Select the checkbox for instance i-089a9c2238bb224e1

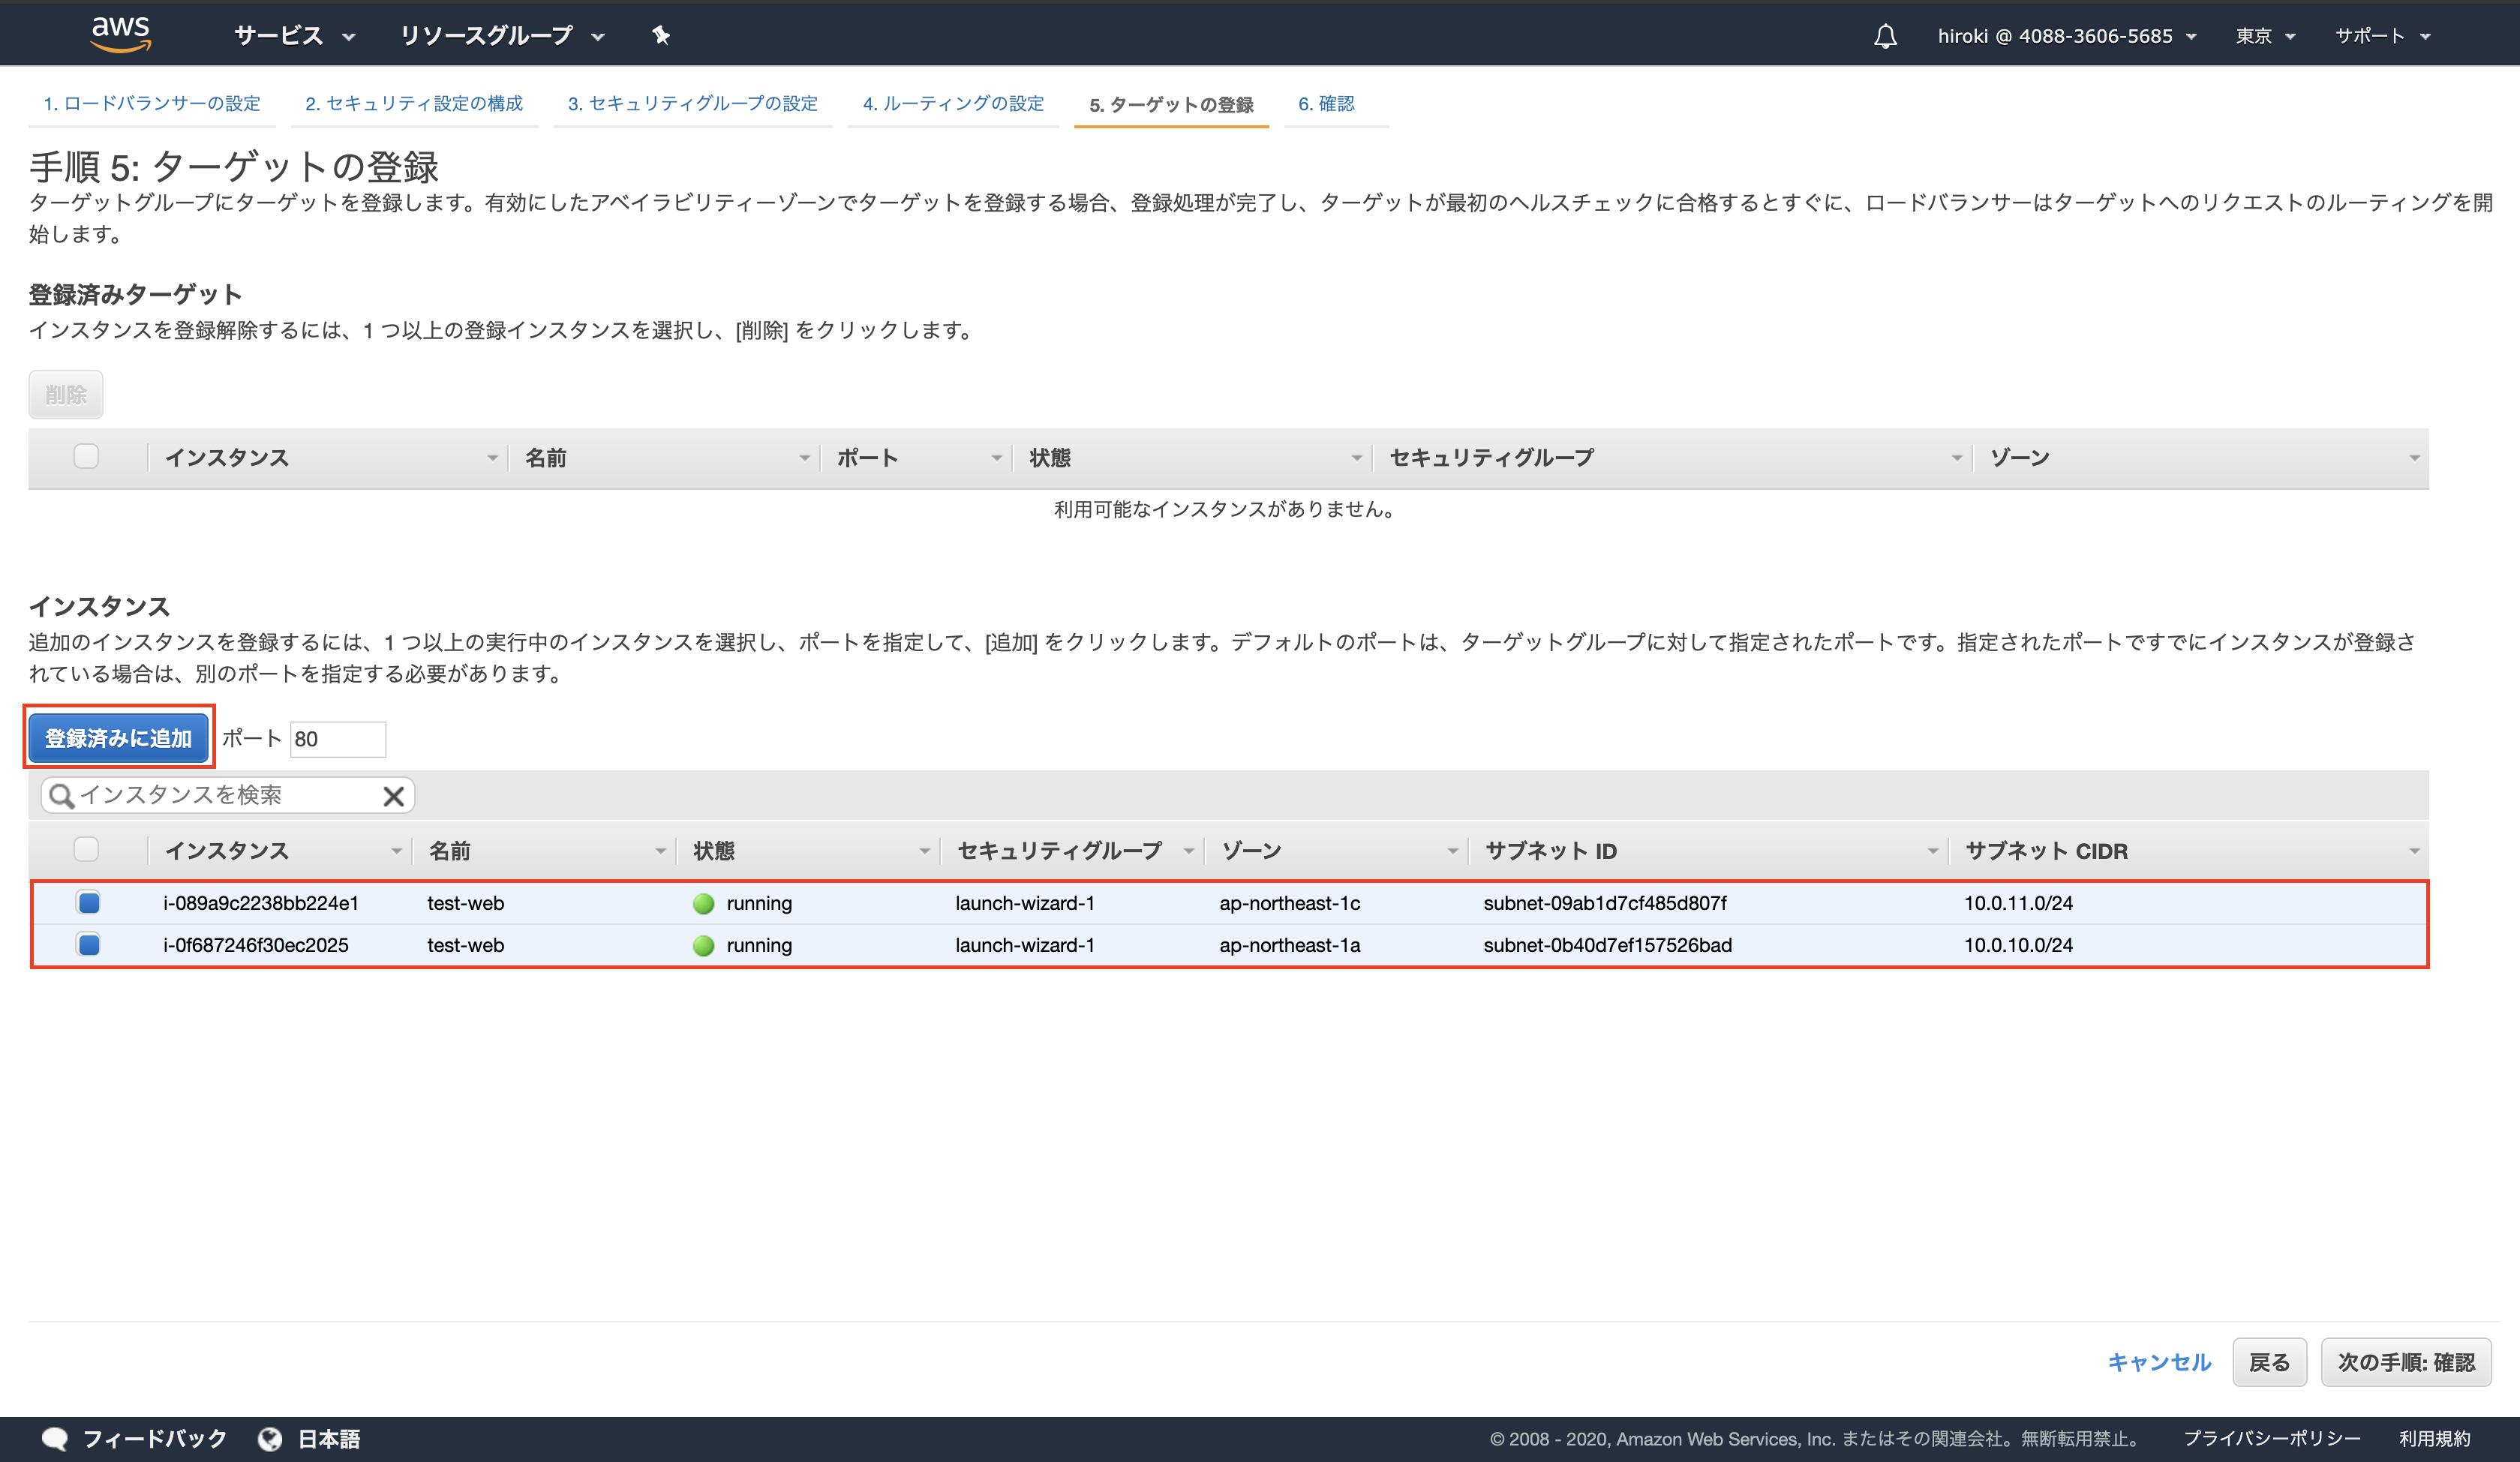point(88,902)
